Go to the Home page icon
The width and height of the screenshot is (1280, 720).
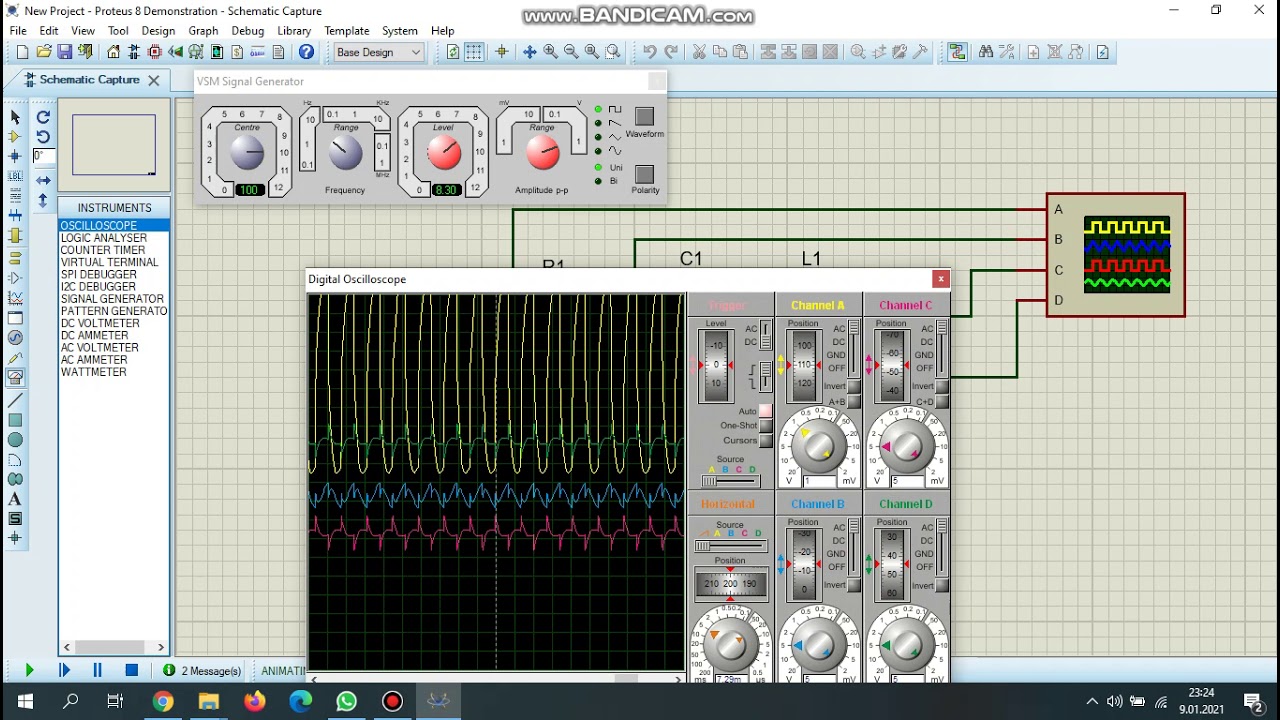tap(113, 52)
